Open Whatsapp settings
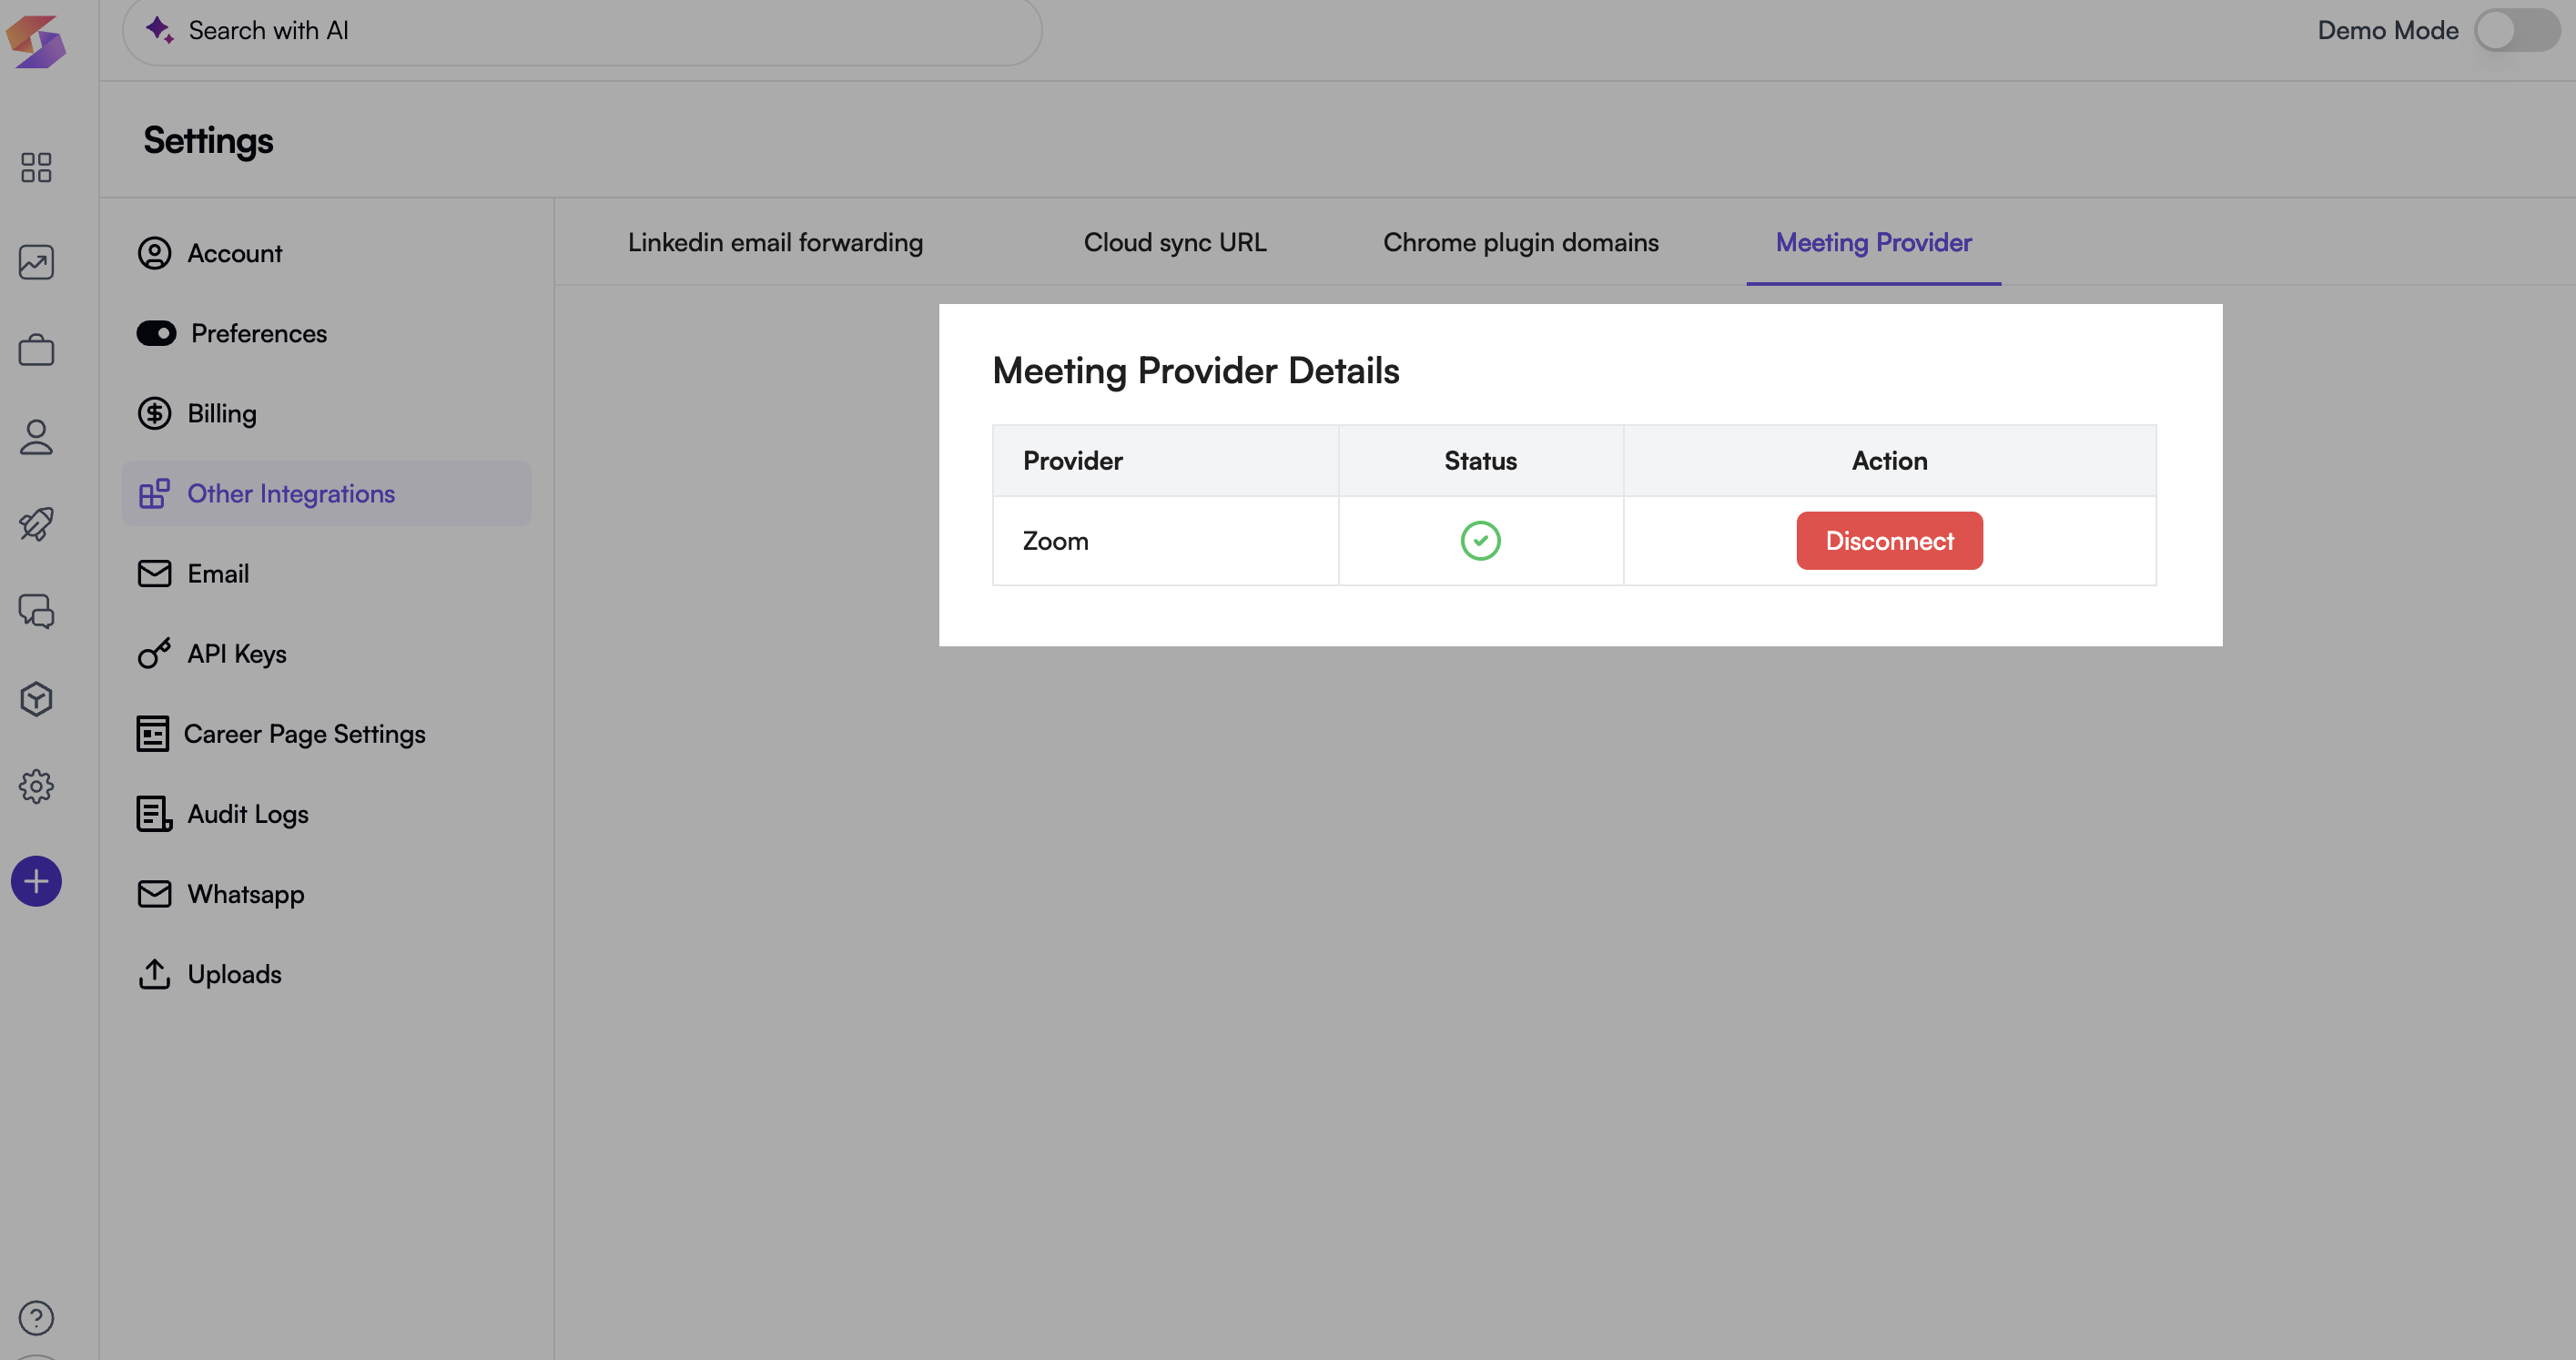This screenshot has height=1360, width=2576. [326, 893]
